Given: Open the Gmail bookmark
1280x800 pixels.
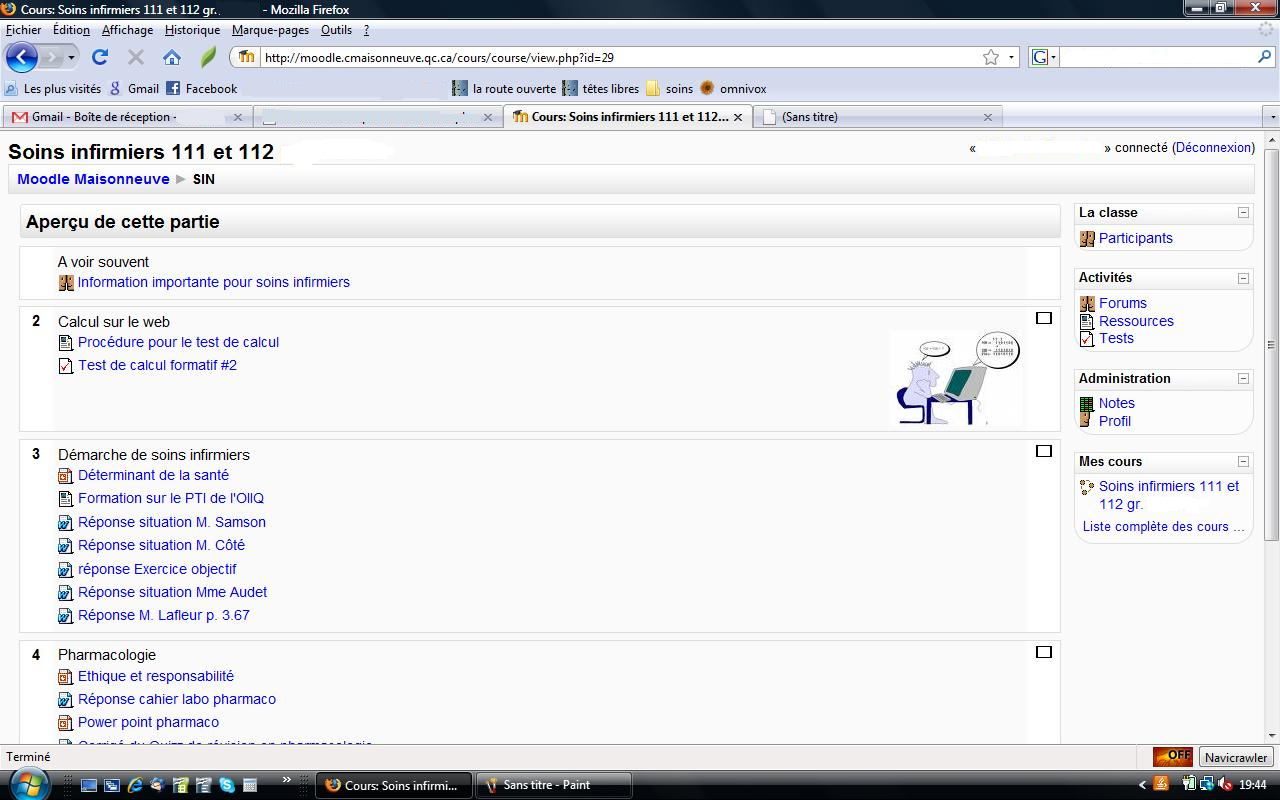Looking at the screenshot, I should (x=135, y=88).
